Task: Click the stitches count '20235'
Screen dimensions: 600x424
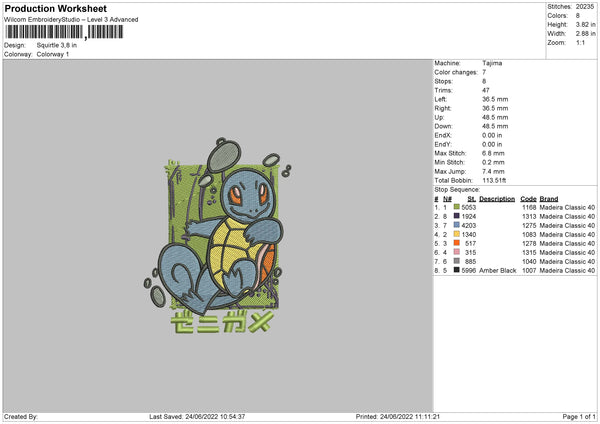Action: click(585, 7)
